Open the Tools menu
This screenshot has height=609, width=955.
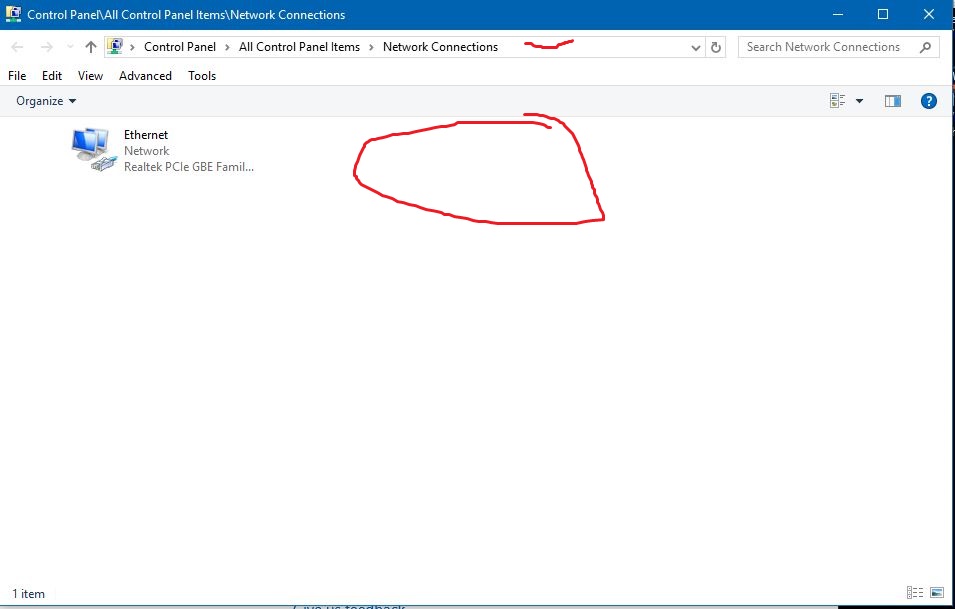[202, 76]
